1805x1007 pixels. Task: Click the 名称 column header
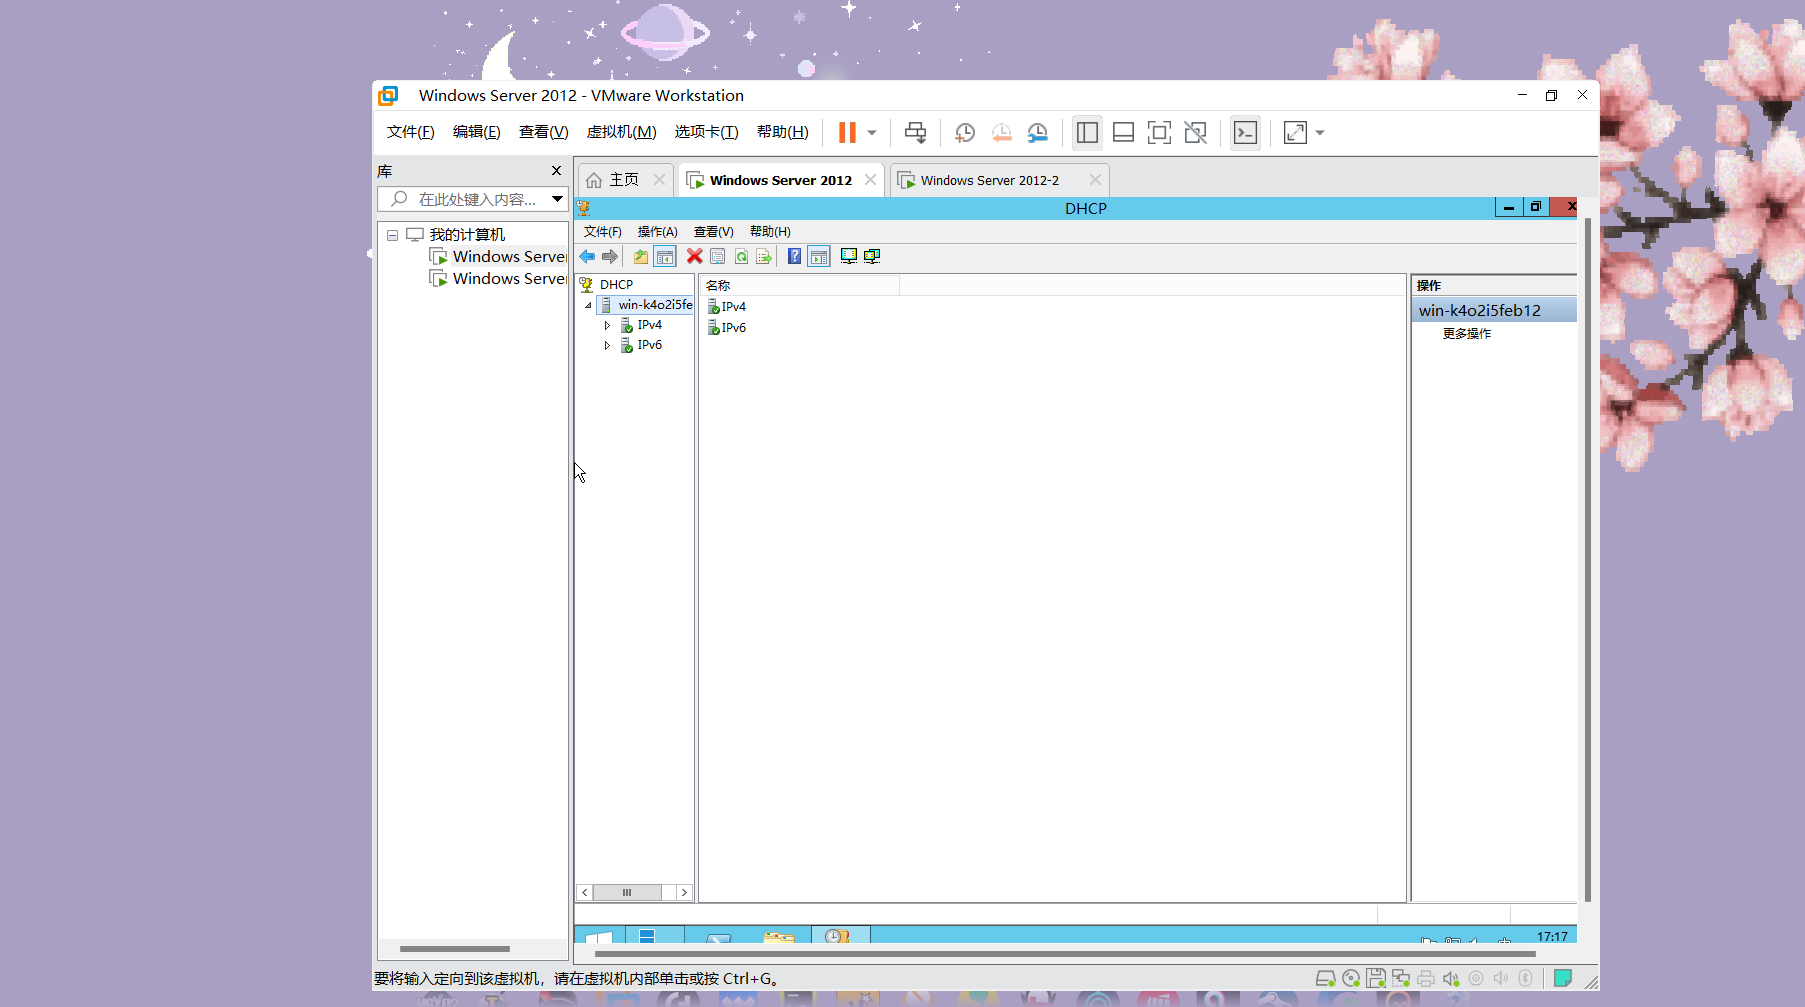coord(800,286)
